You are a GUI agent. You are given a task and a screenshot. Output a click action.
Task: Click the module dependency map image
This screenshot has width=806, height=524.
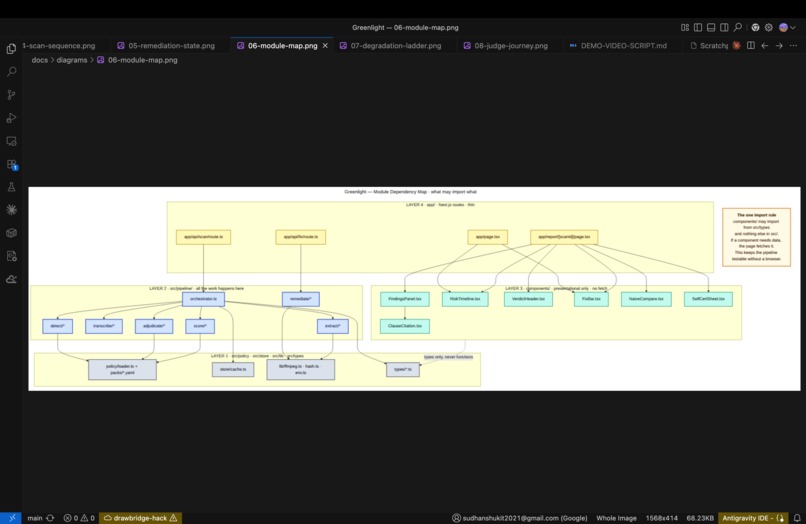(x=414, y=288)
